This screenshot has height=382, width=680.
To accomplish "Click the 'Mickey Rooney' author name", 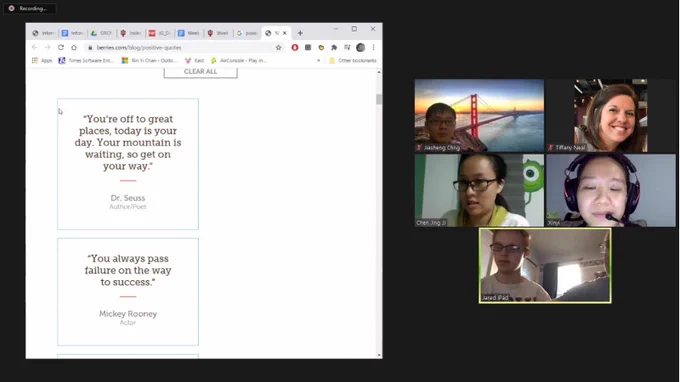I will [x=128, y=313].
